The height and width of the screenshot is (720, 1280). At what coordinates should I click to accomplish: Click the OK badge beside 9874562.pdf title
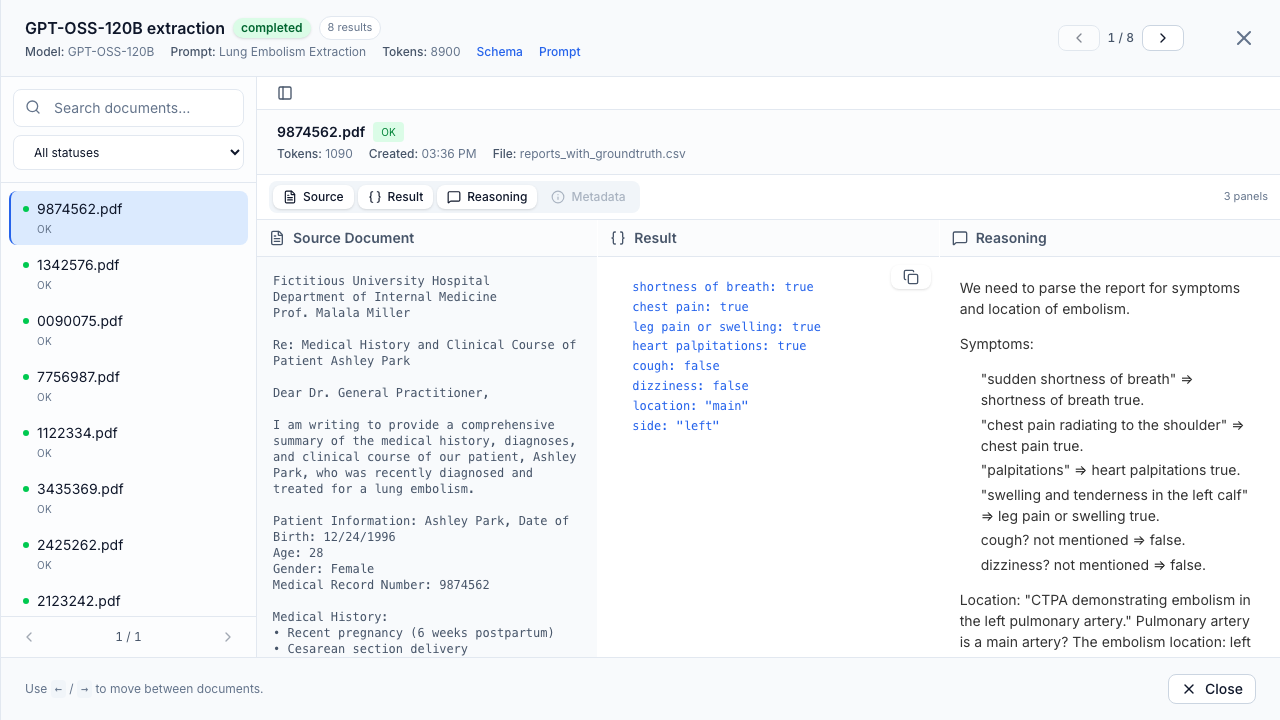(388, 132)
